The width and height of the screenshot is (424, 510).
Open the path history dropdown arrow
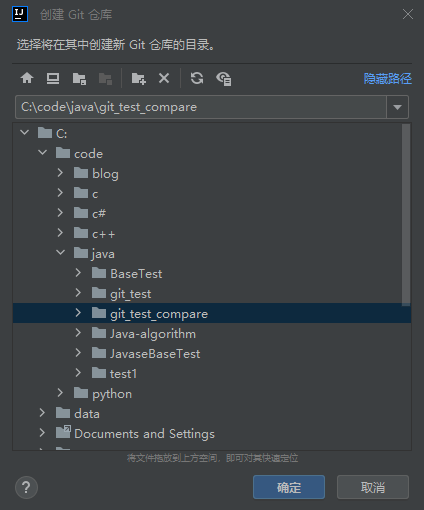[x=397, y=107]
